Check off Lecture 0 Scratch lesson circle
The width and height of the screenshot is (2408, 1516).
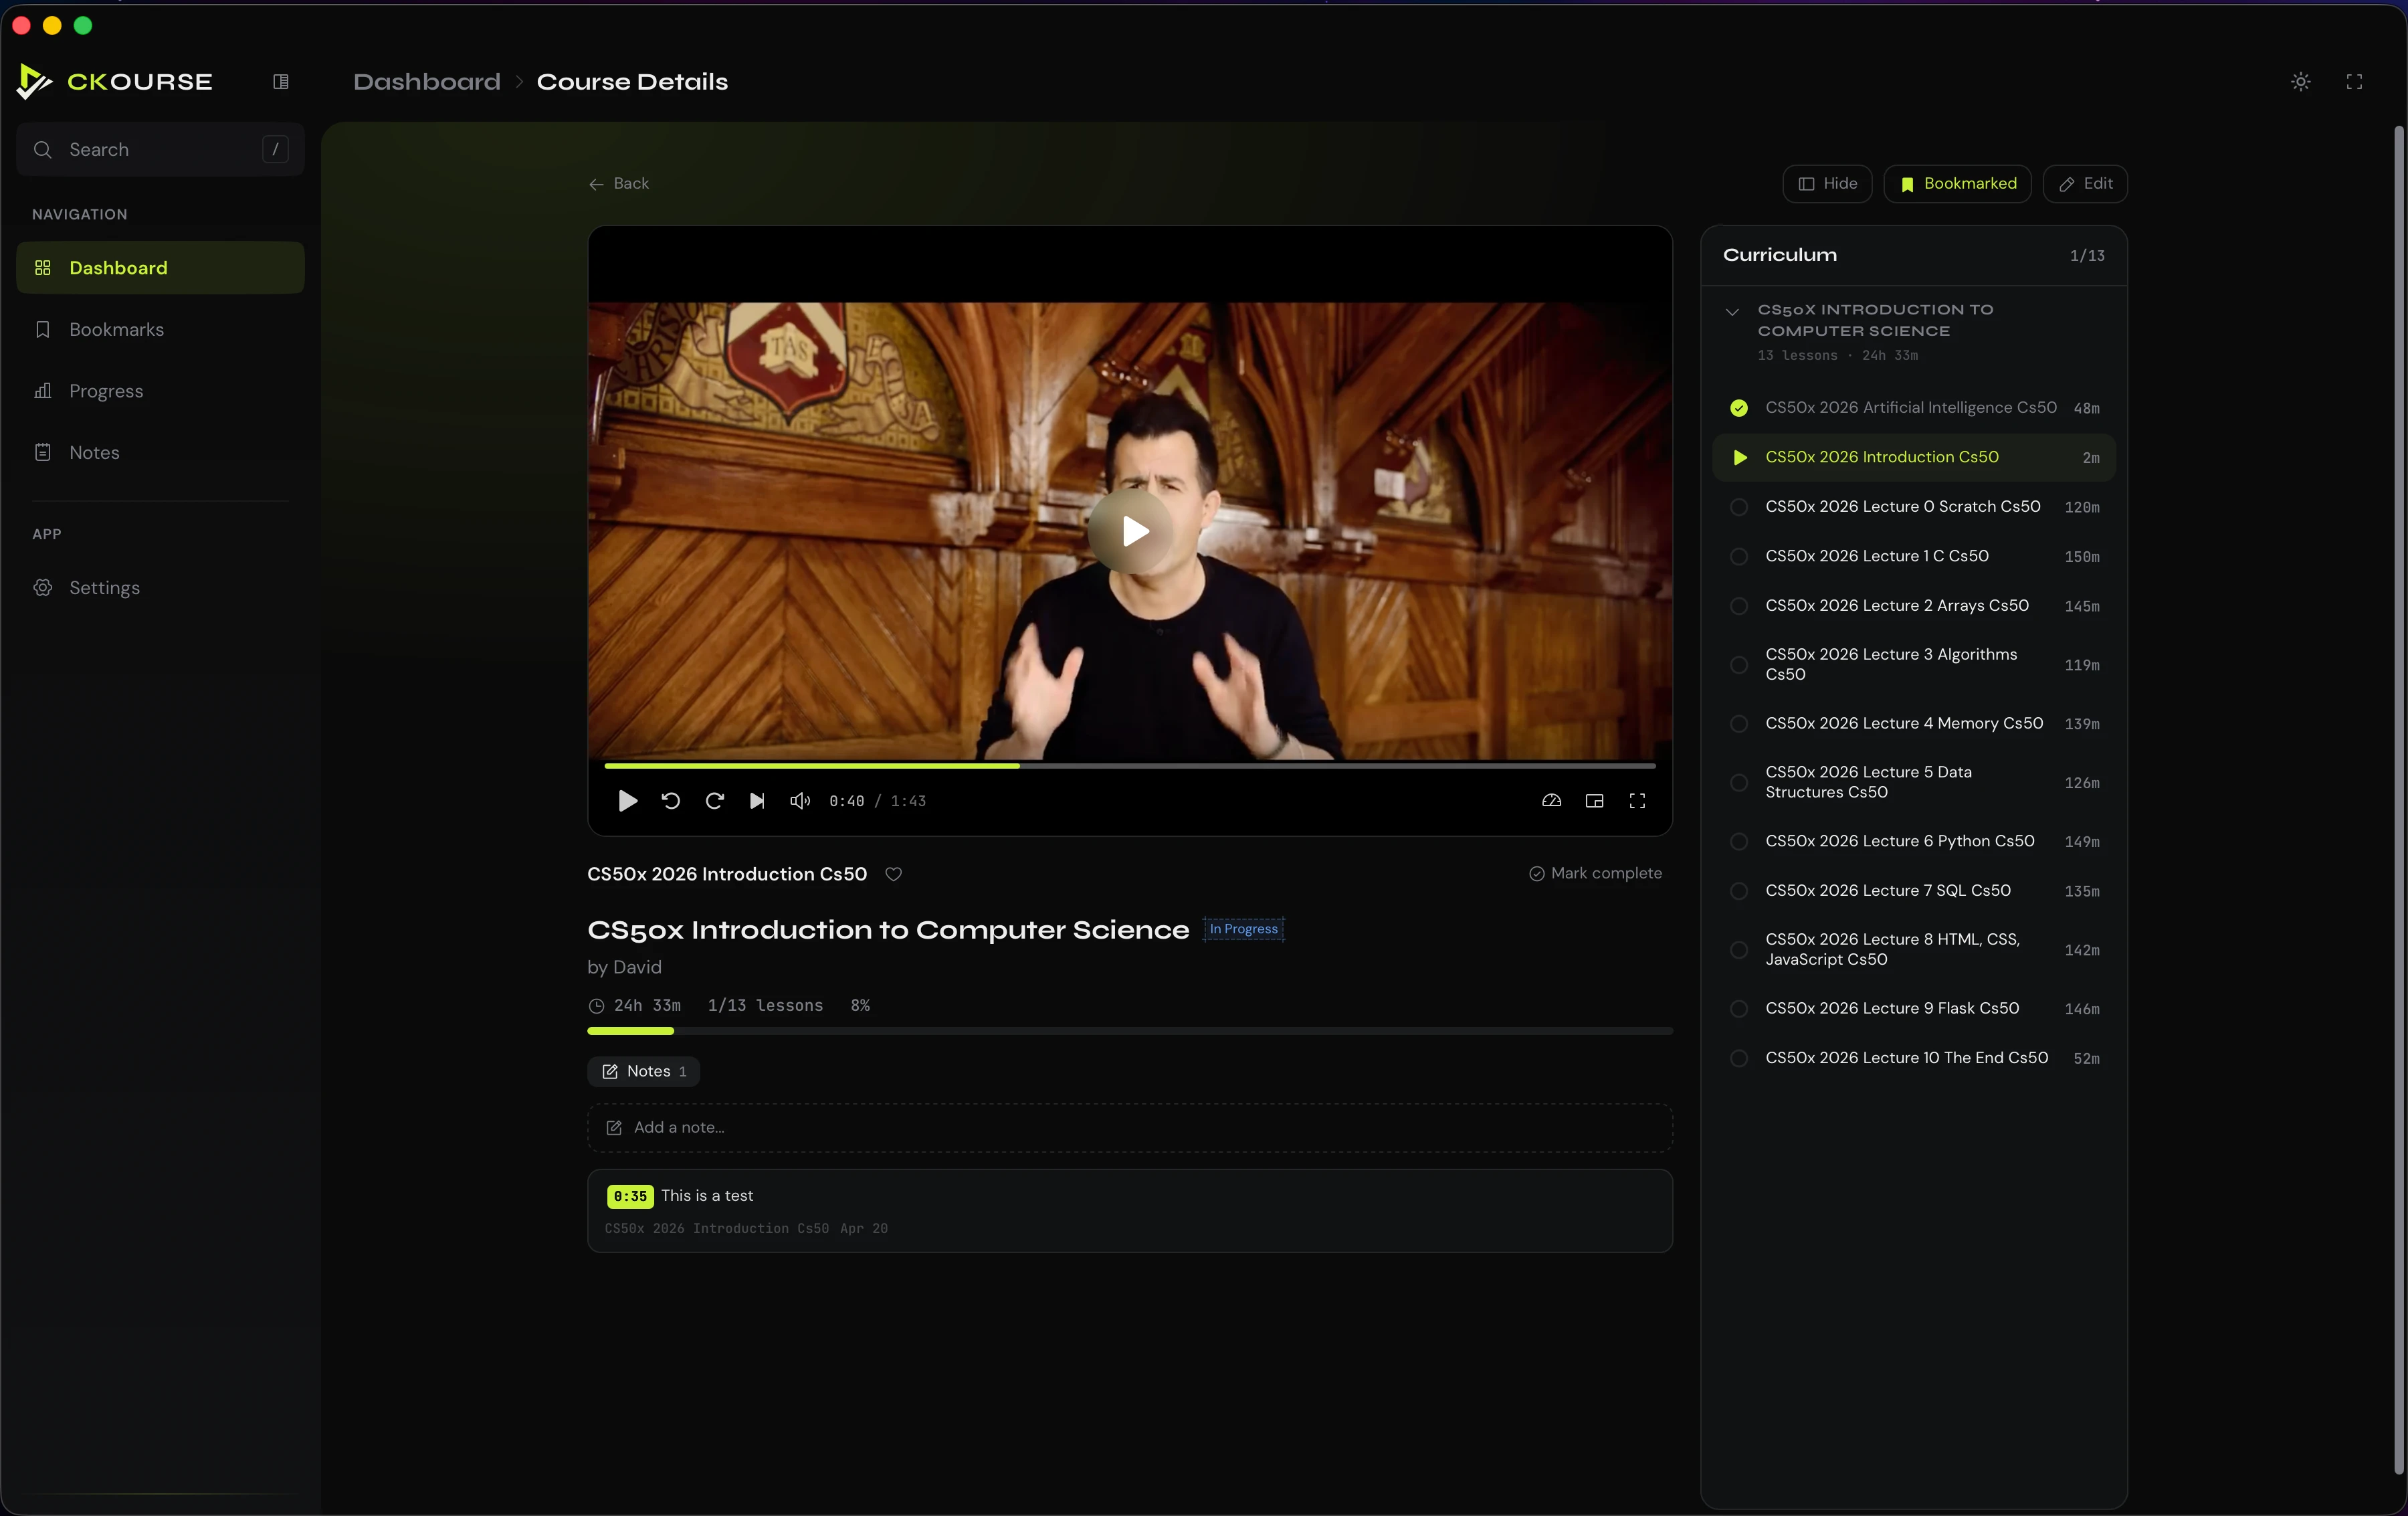(x=1739, y=507)
